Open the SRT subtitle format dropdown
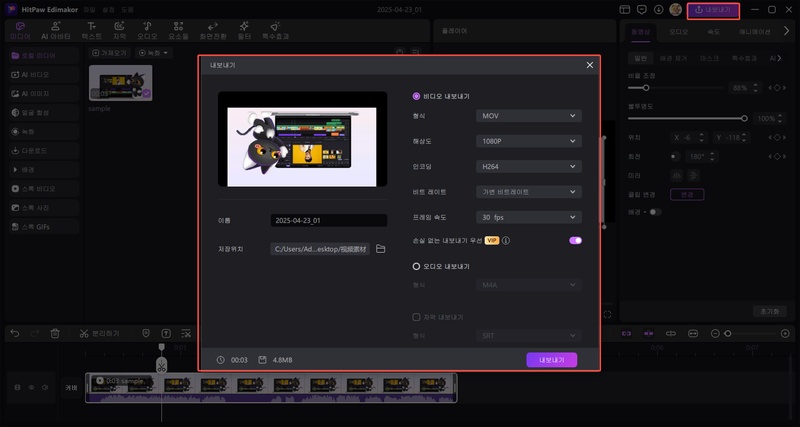The image size is (800, 427). [529, 336]
